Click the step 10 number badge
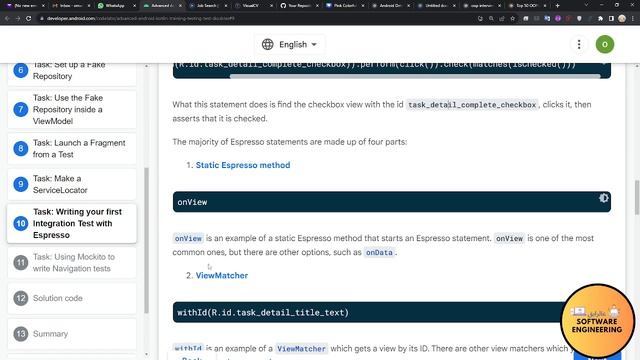 point(20,223)
